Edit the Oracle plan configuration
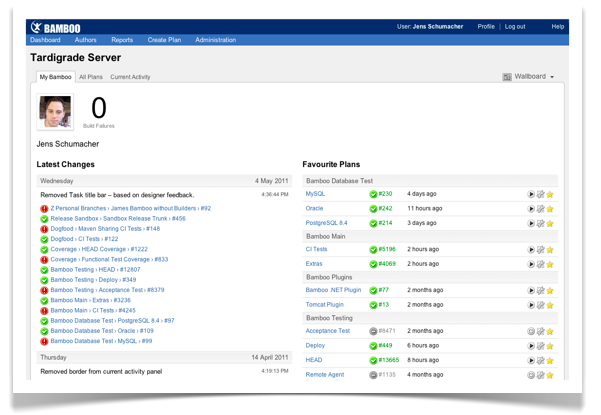601x415 pixels. 540,209
